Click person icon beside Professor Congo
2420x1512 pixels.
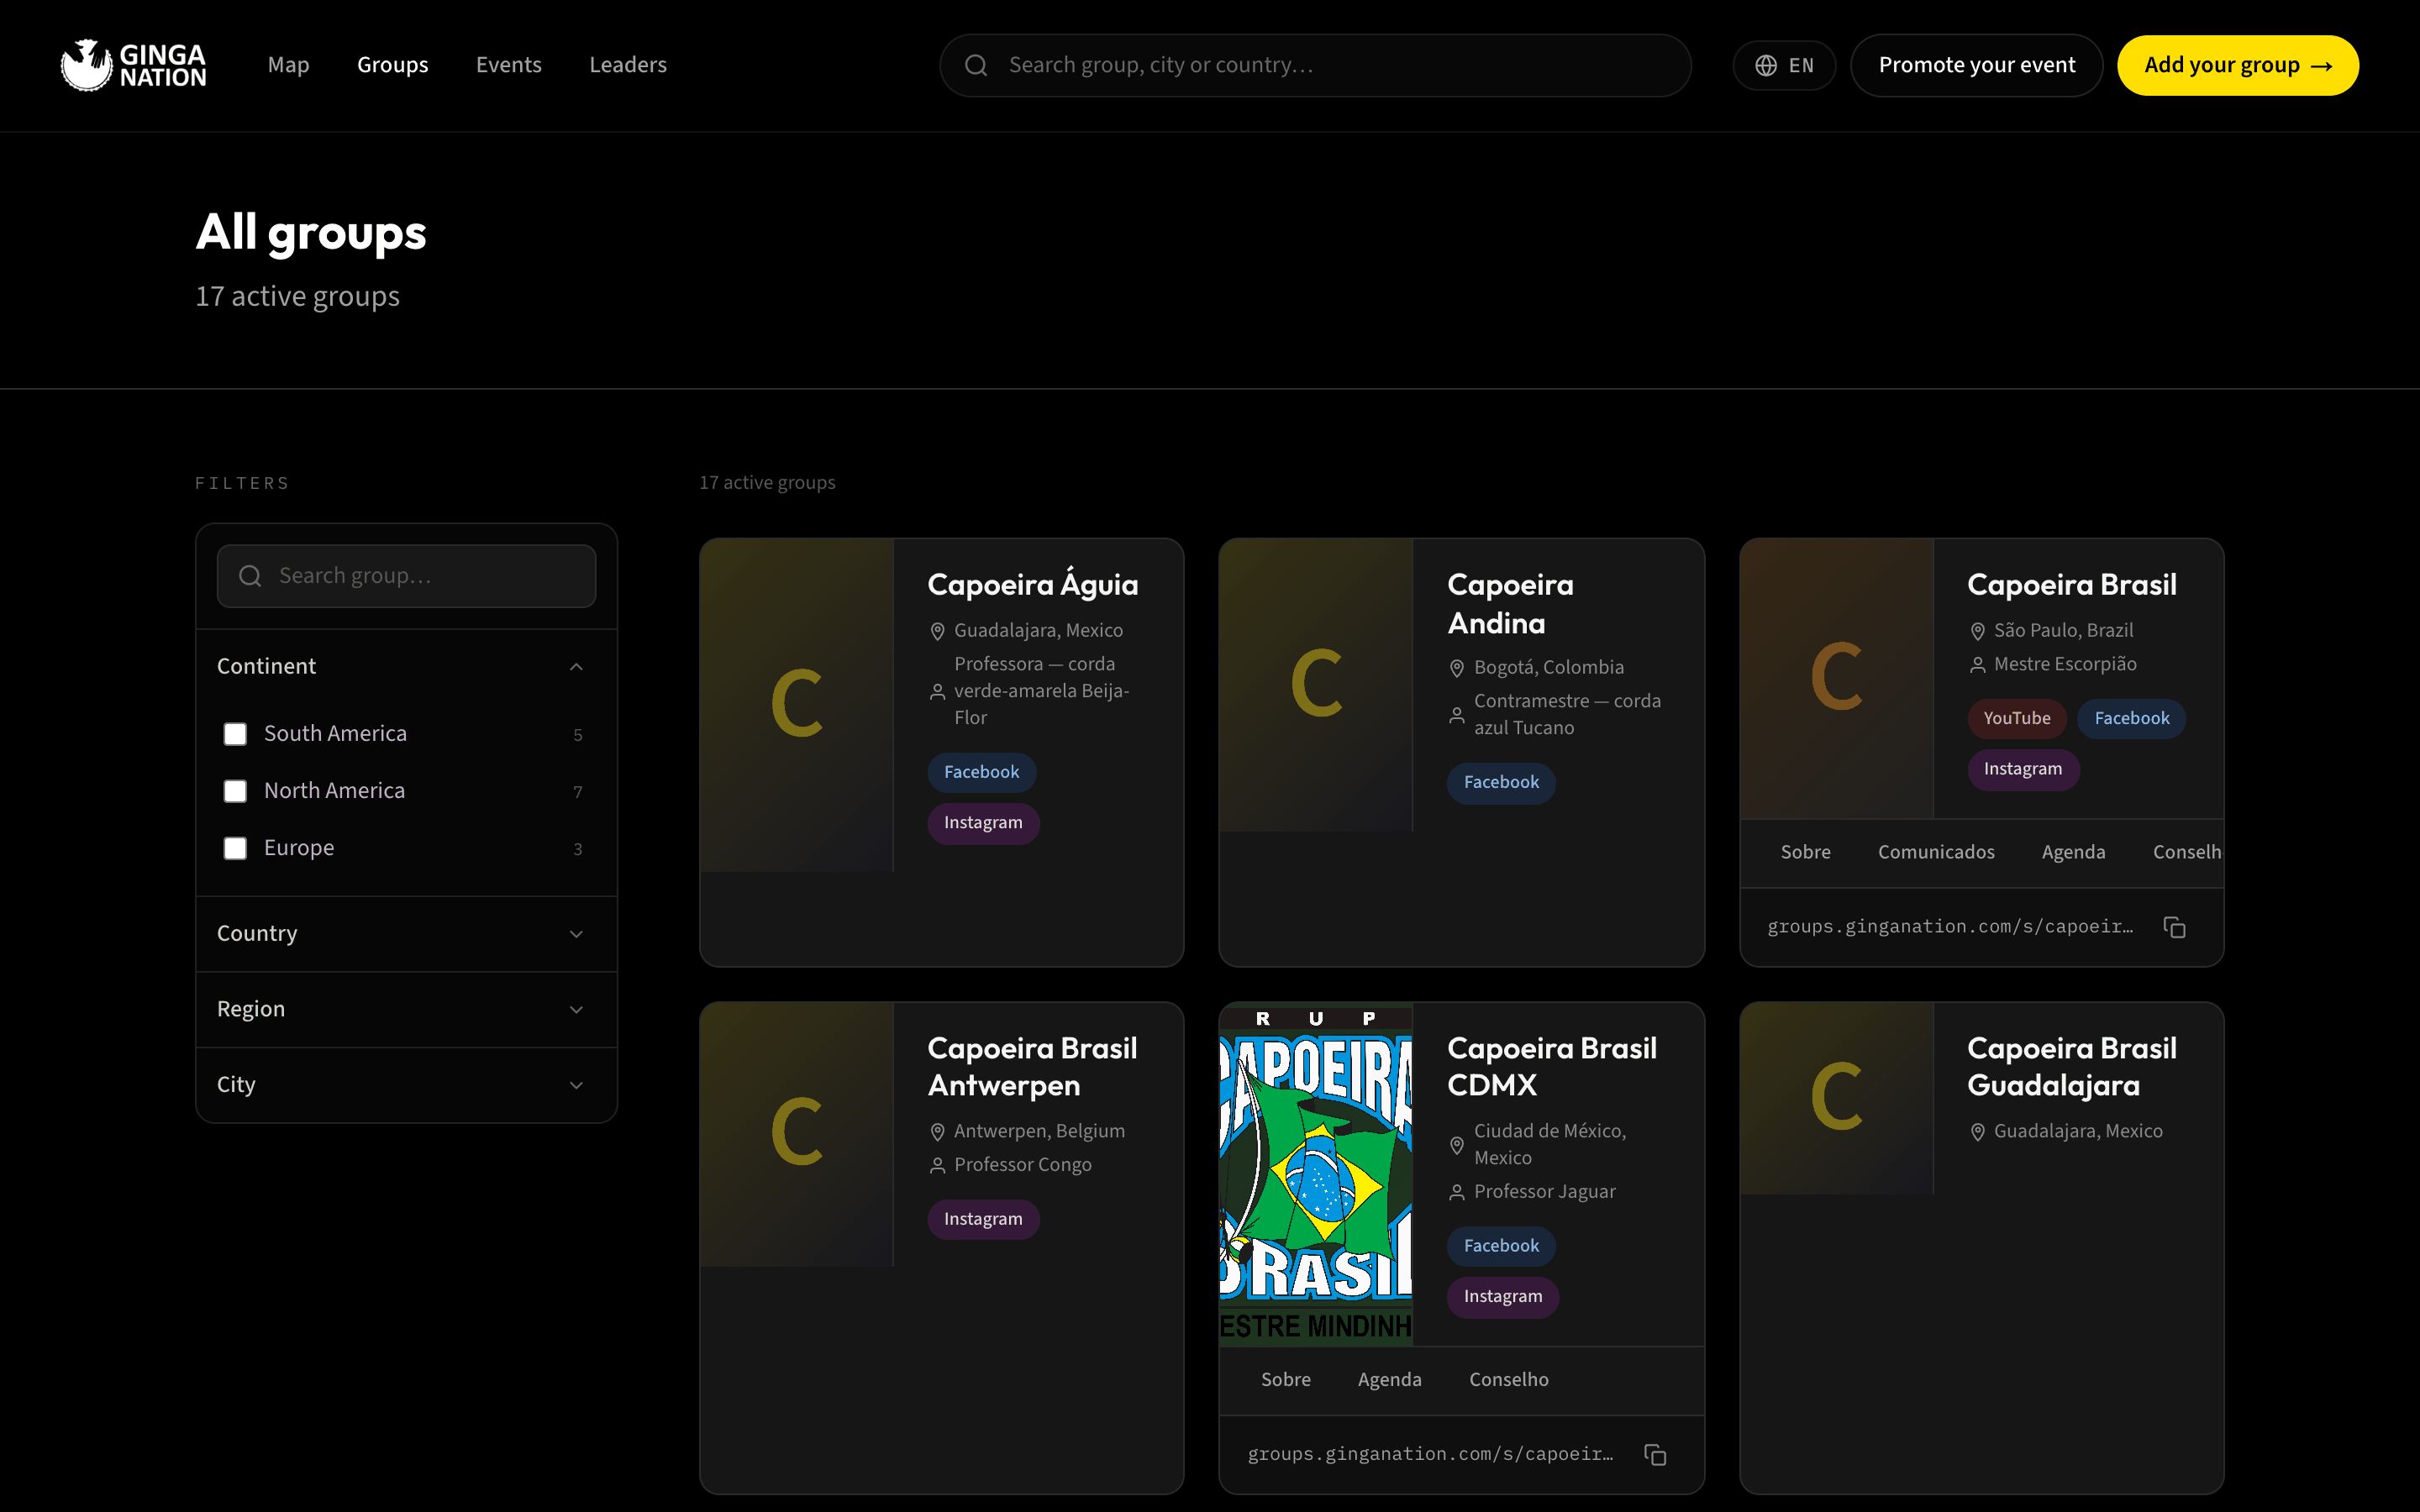click(x=937, y=1166)
